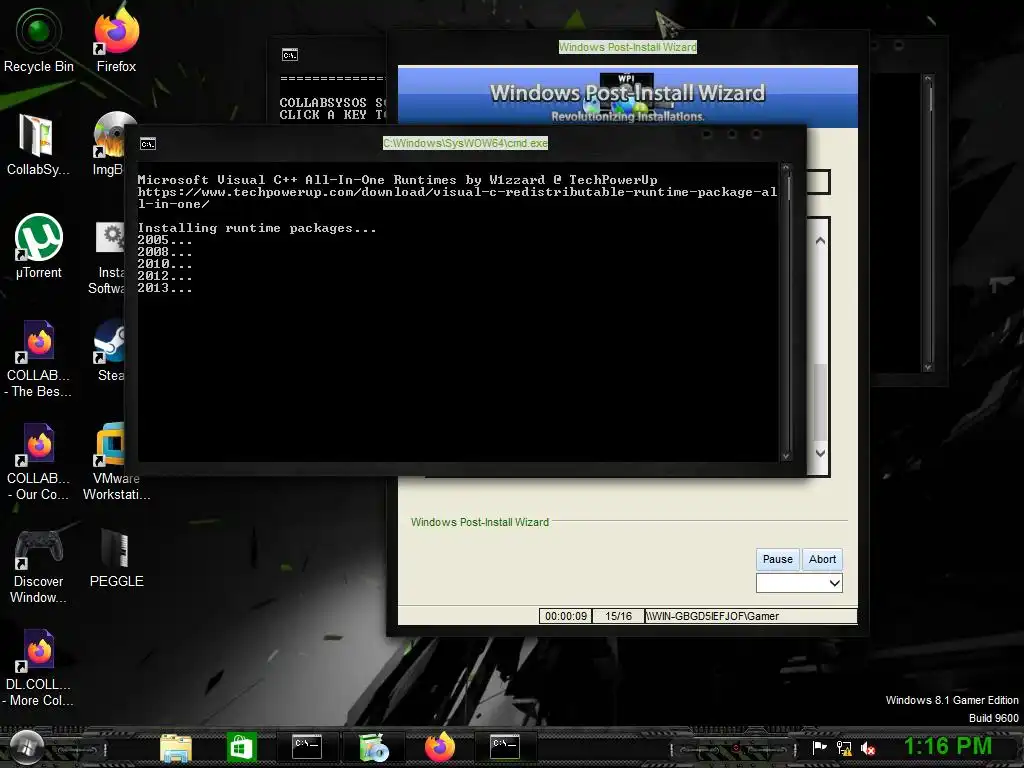Launch VMware Workstation desktop shortcut
Viewport: 1024px width, 768px height.
click(x=116, y=462)
